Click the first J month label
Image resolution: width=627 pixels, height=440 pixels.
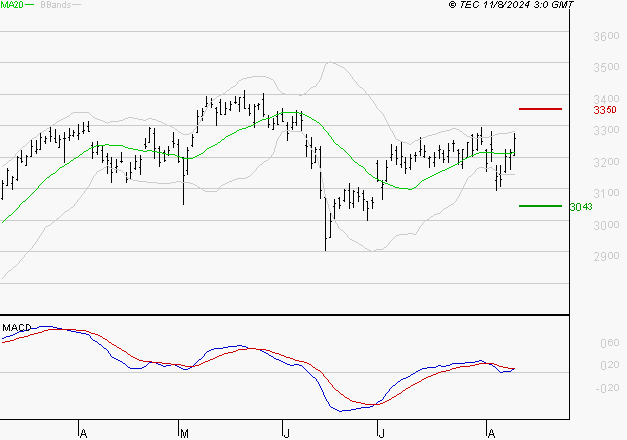(x=286, y=434)
